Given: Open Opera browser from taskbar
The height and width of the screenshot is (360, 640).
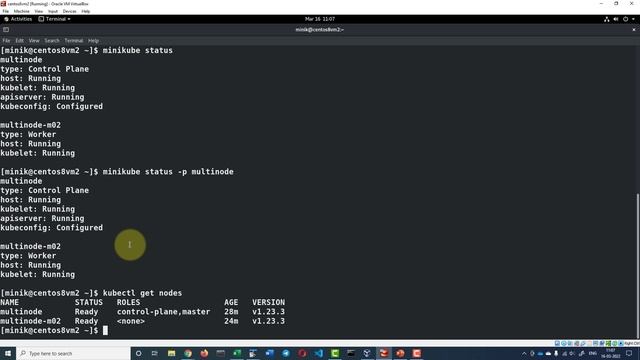Looking at the screenshot, I should tap(302, 353).
